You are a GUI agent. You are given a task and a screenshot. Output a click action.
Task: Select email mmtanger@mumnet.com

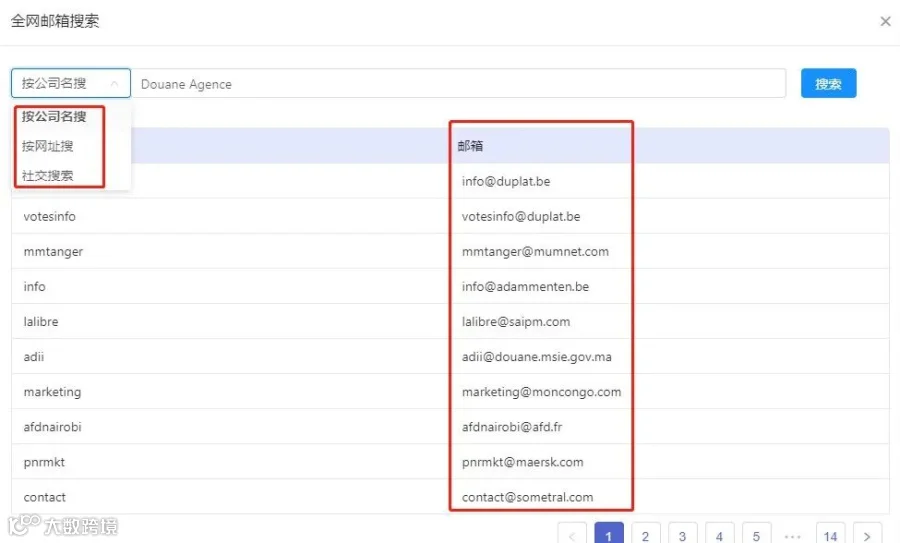click(x=535, y=251)
